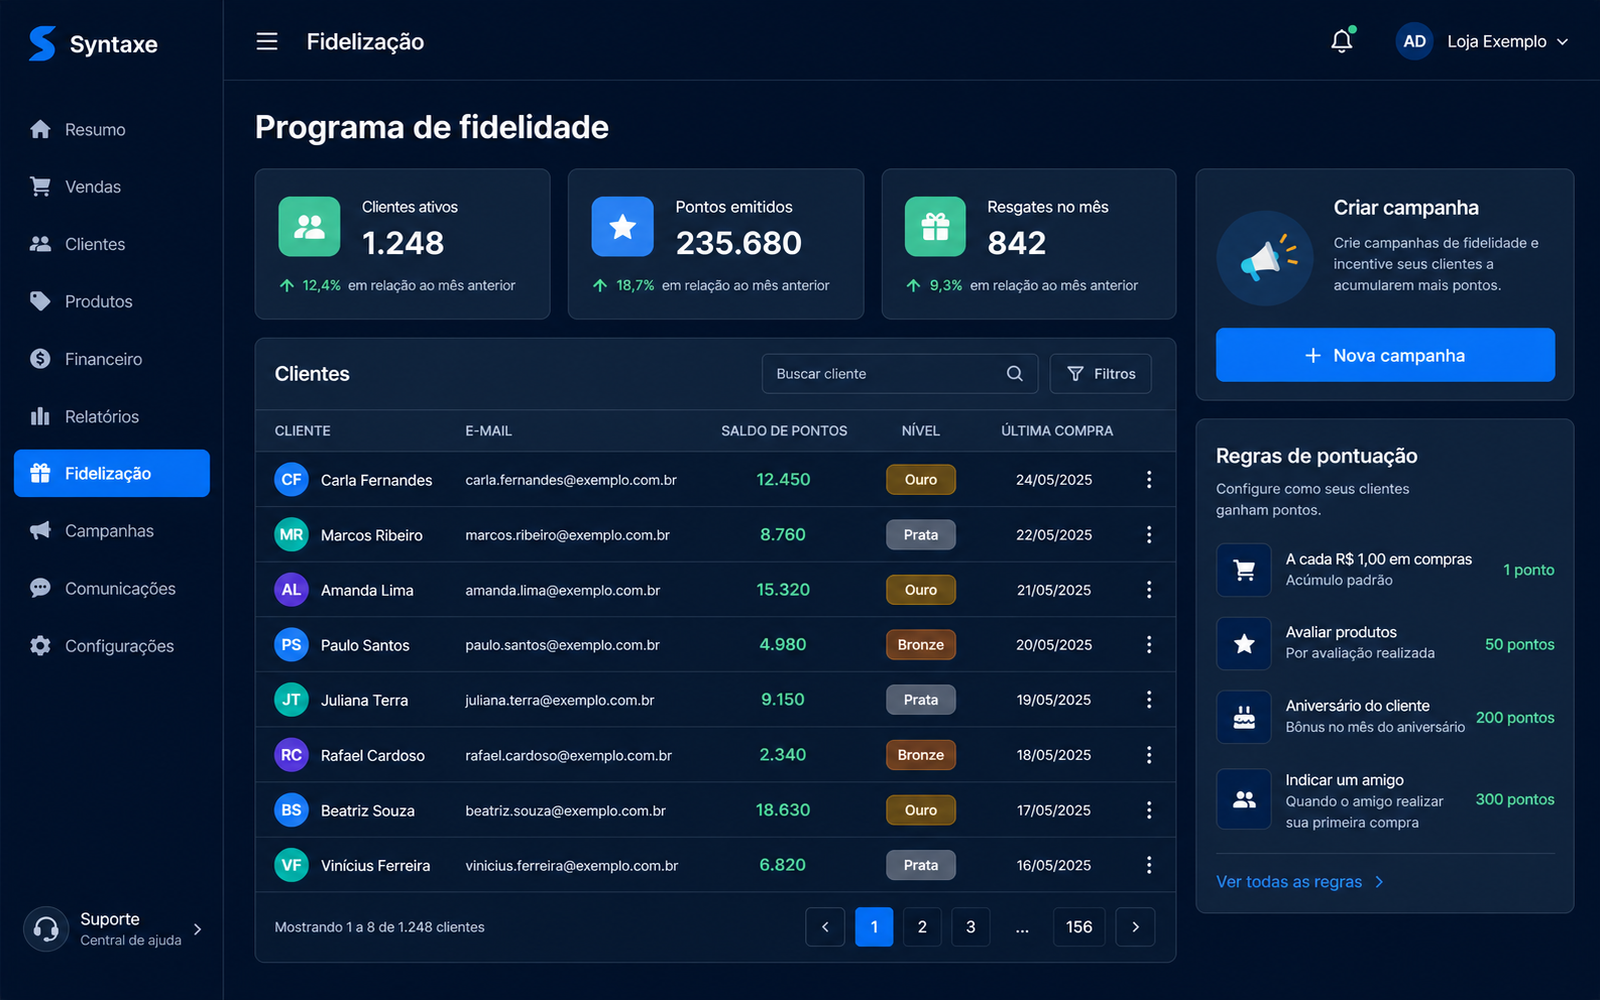Click email amanda.lima@exemplo.com.br

pyautogui.click(x=563, y=590)
